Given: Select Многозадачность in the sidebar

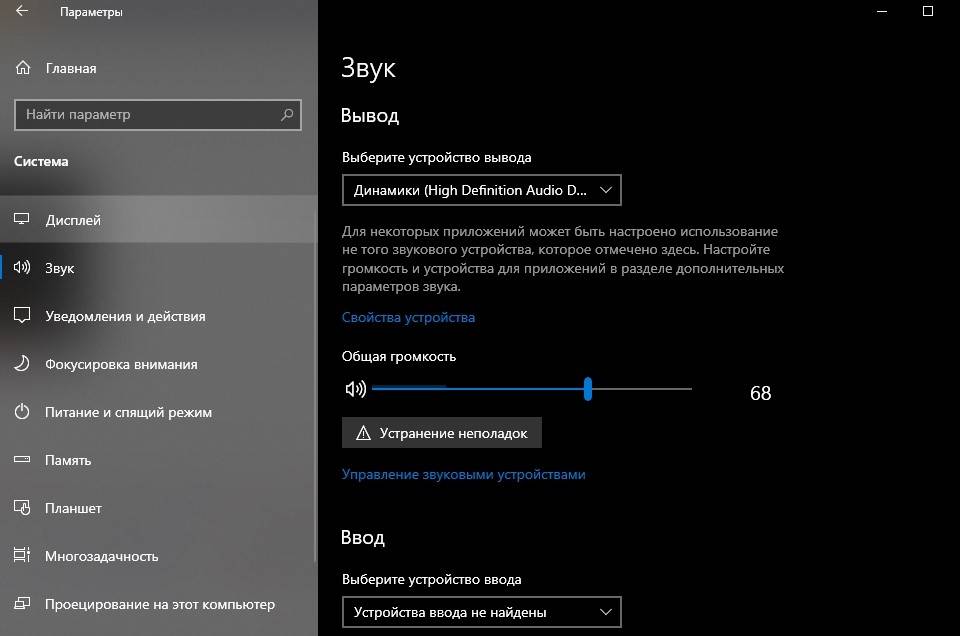Looking at the screenshot, I should [101, 556].
